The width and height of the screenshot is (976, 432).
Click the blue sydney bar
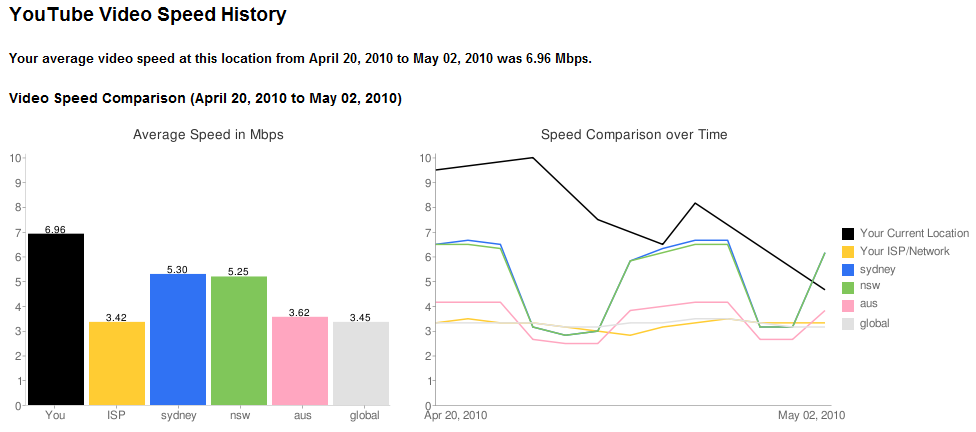pyautogui.click(x=178, y=339)
